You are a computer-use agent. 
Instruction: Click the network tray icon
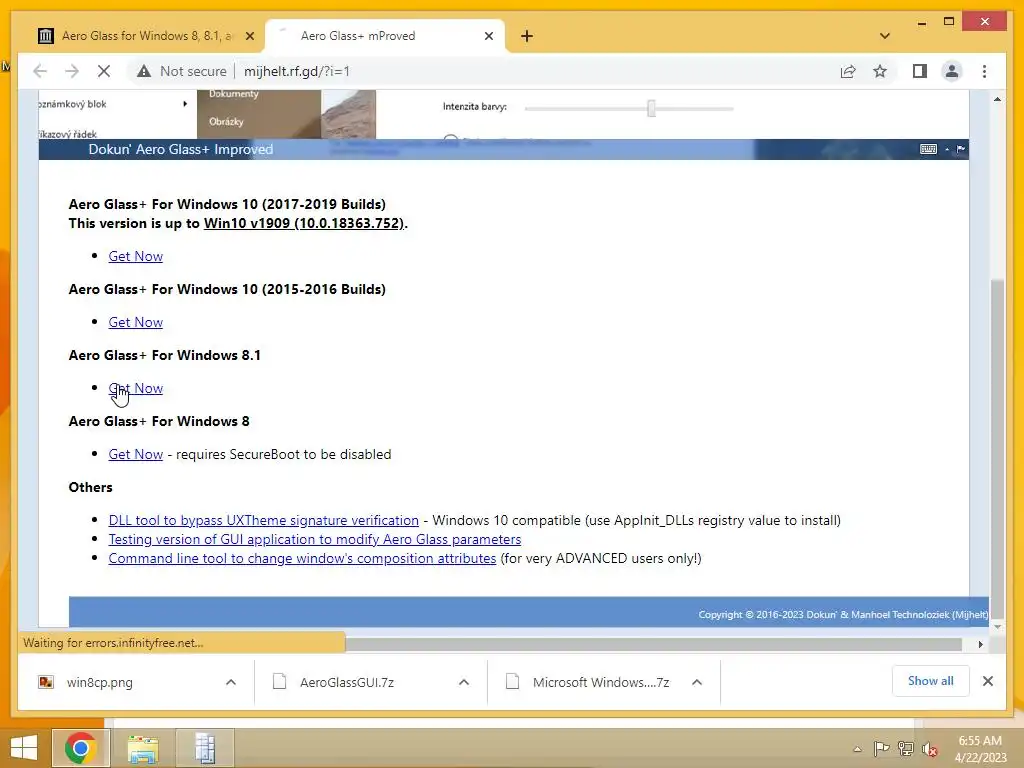point(905,749)
